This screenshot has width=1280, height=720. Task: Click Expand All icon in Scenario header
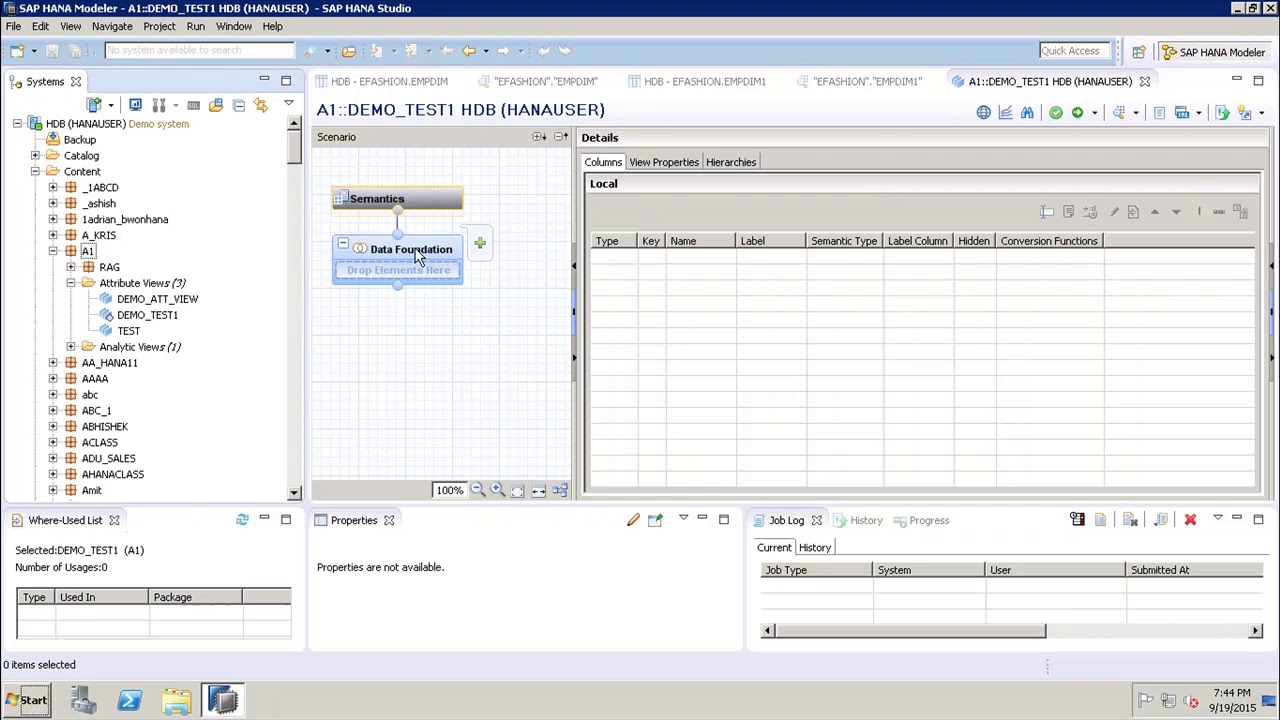coord(539,137)
